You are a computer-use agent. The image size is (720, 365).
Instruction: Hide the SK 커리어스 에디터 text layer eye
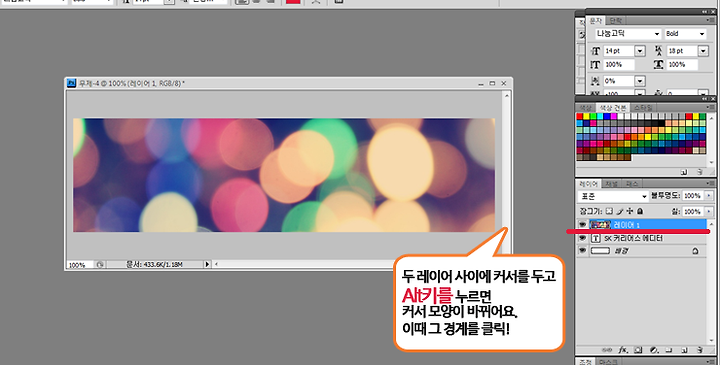tap(582, 238)
